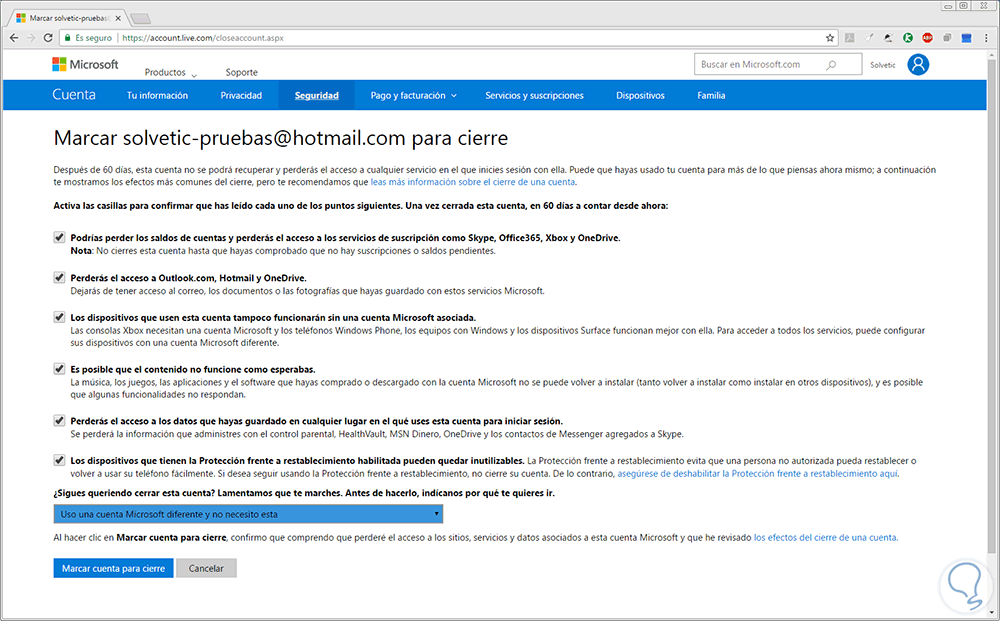Open the green Kaspersky K extension
Image resolution: width=1000 pixels, height=621 pixels.
pyautogui.click(x=908, y=38)
